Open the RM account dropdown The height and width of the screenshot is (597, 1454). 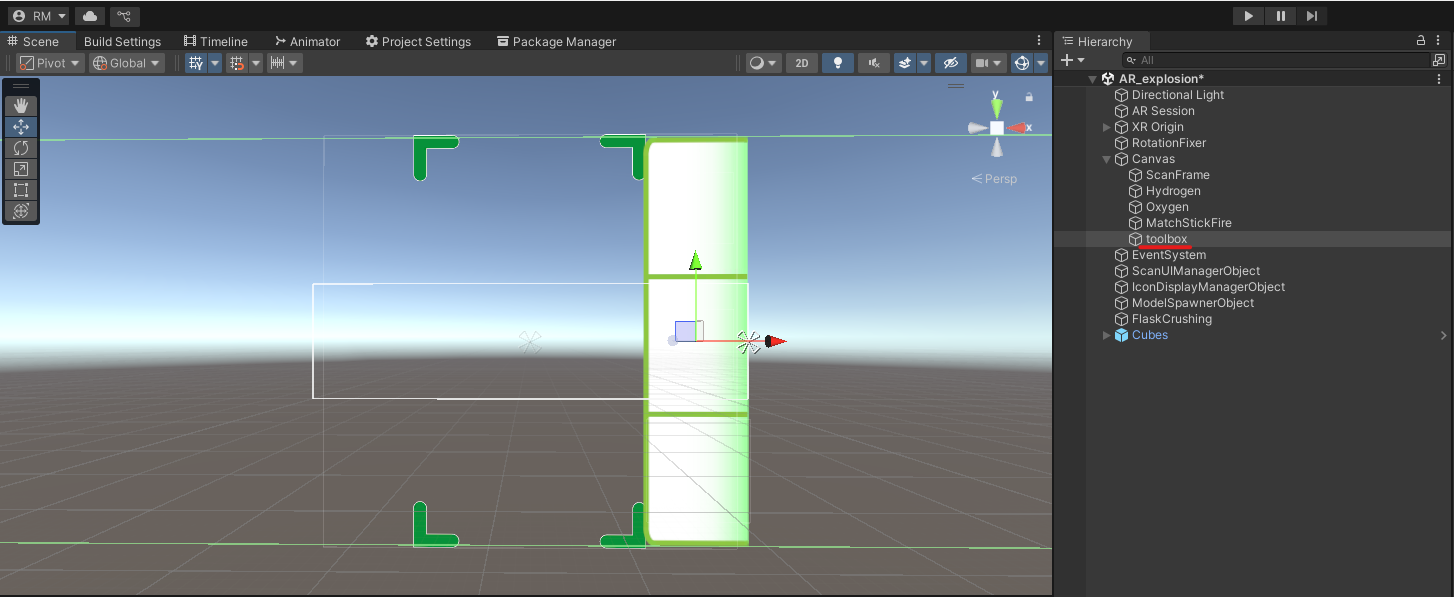pos(39,16)
